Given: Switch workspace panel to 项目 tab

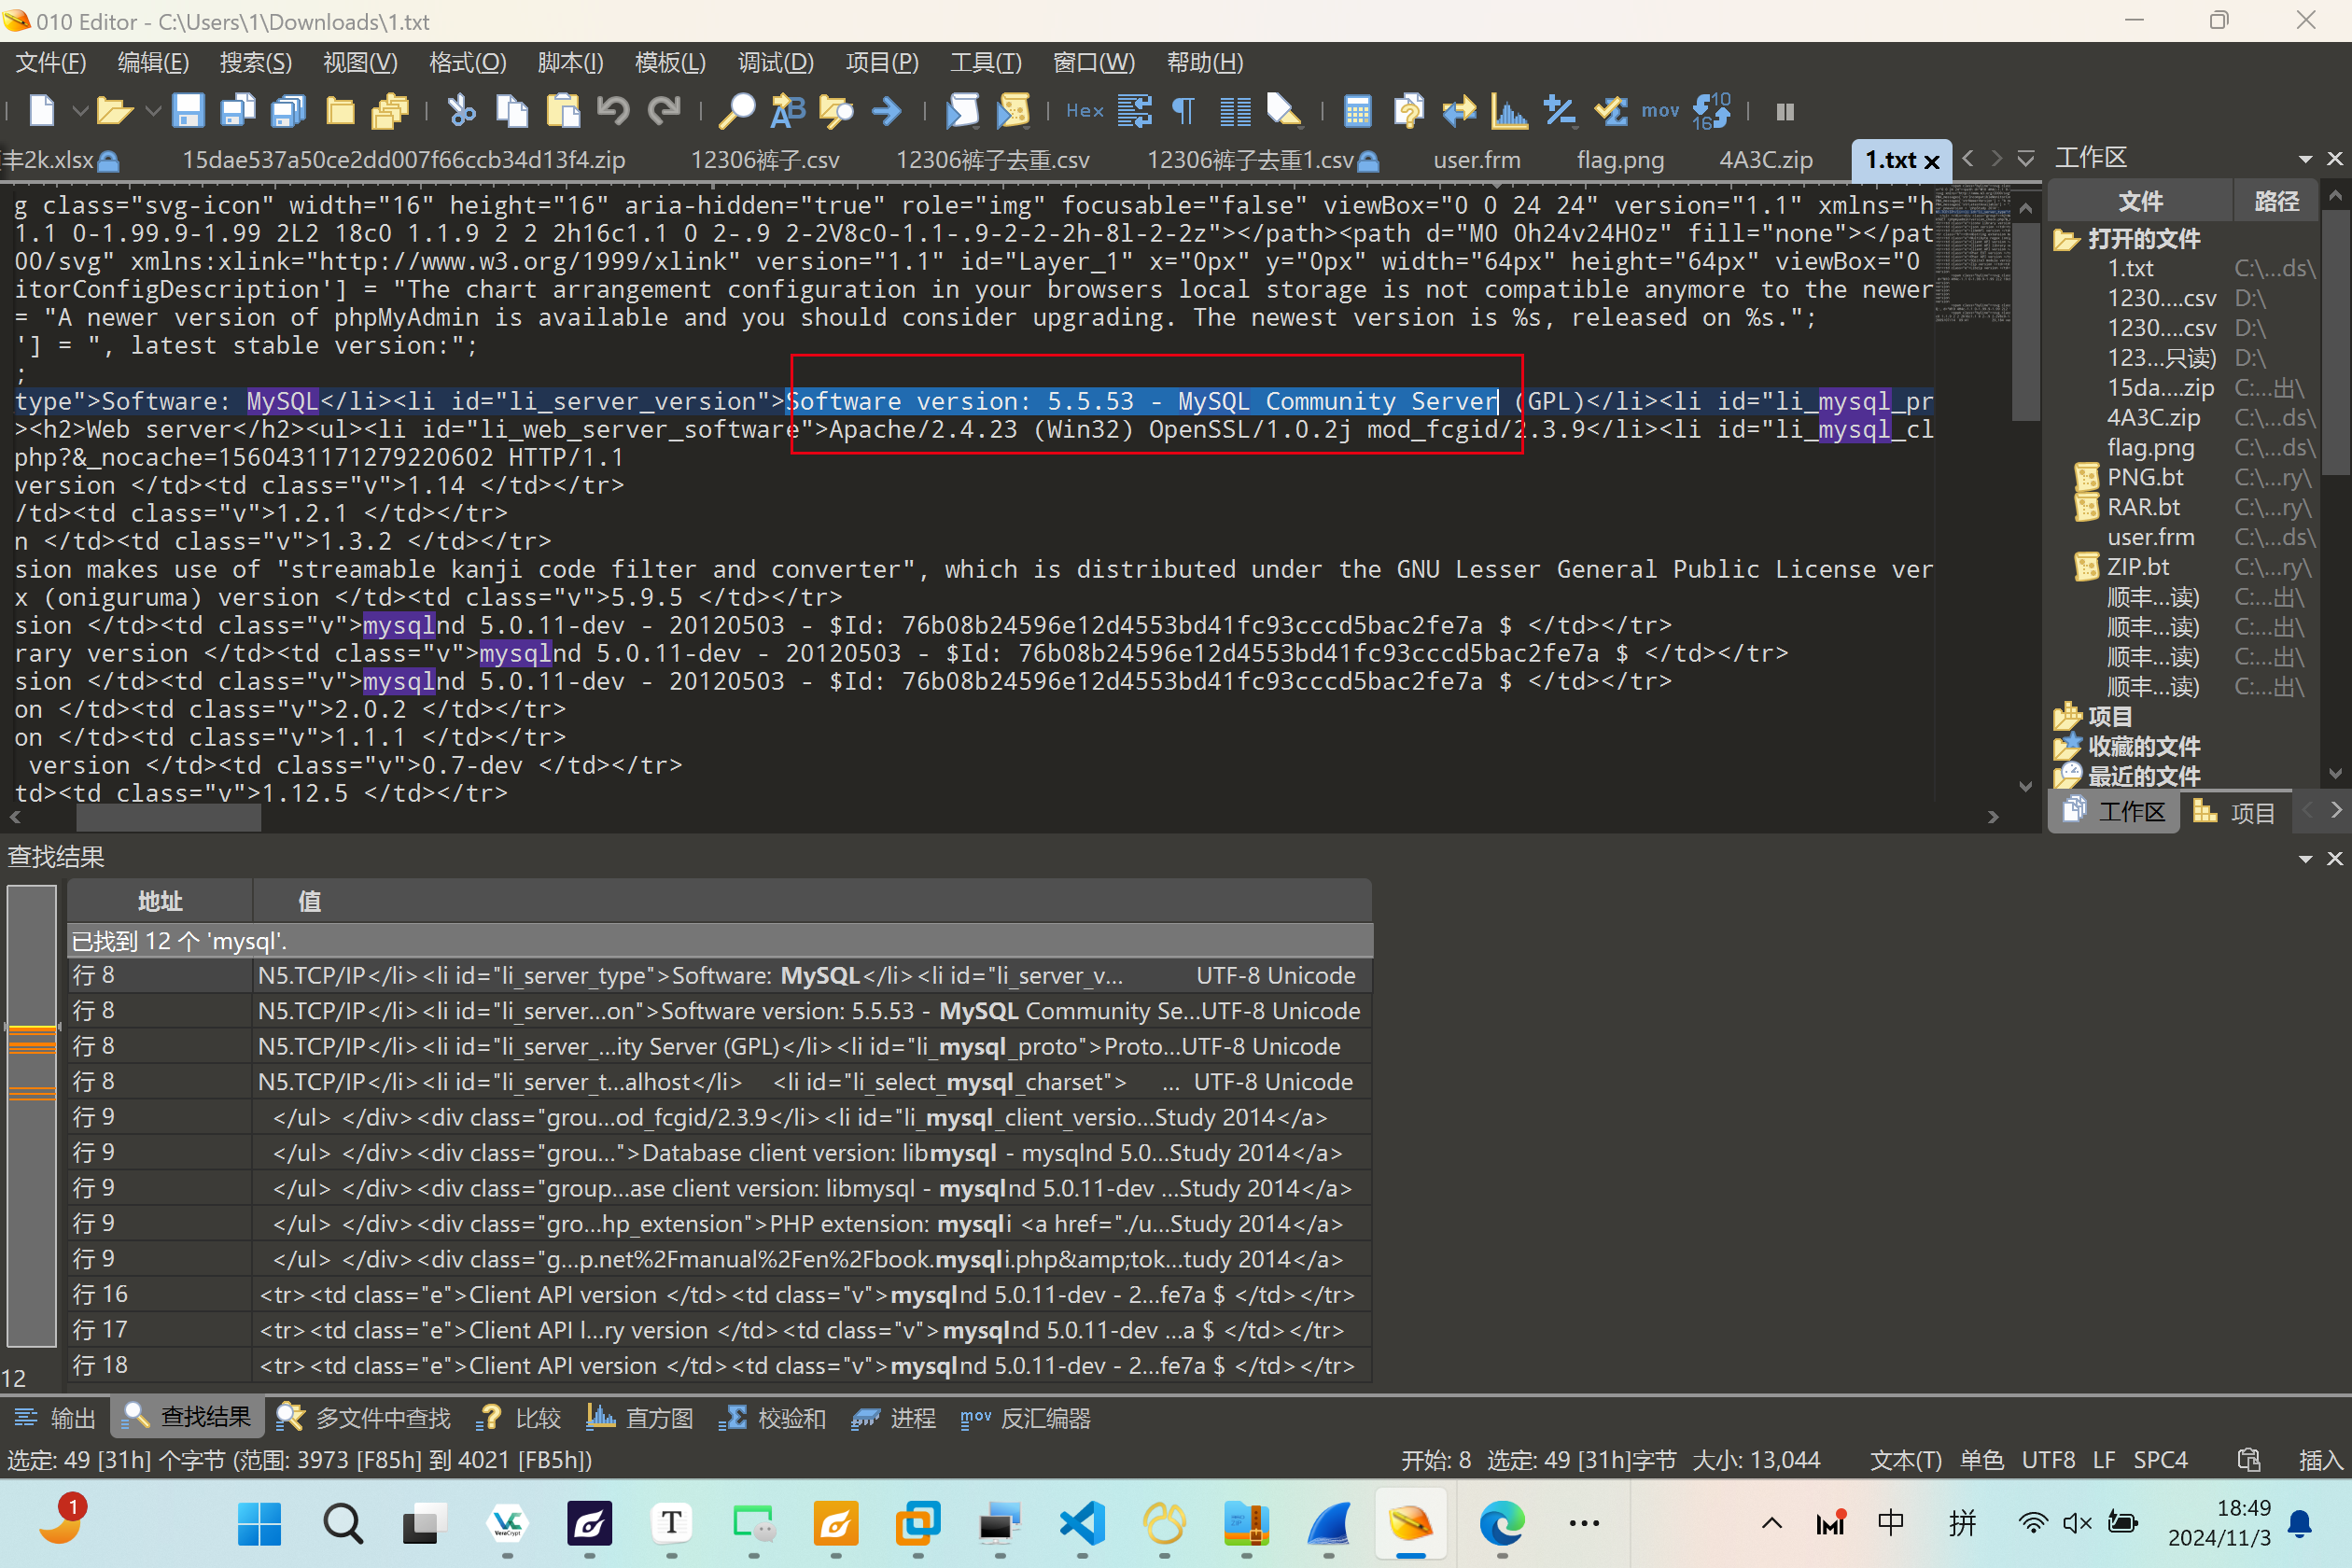Looking at the screenshot, I should click(x=2234, y=812).
